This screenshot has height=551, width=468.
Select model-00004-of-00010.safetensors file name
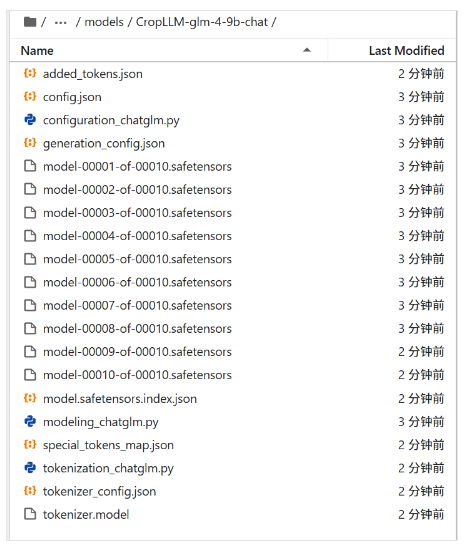click(137, 236)
